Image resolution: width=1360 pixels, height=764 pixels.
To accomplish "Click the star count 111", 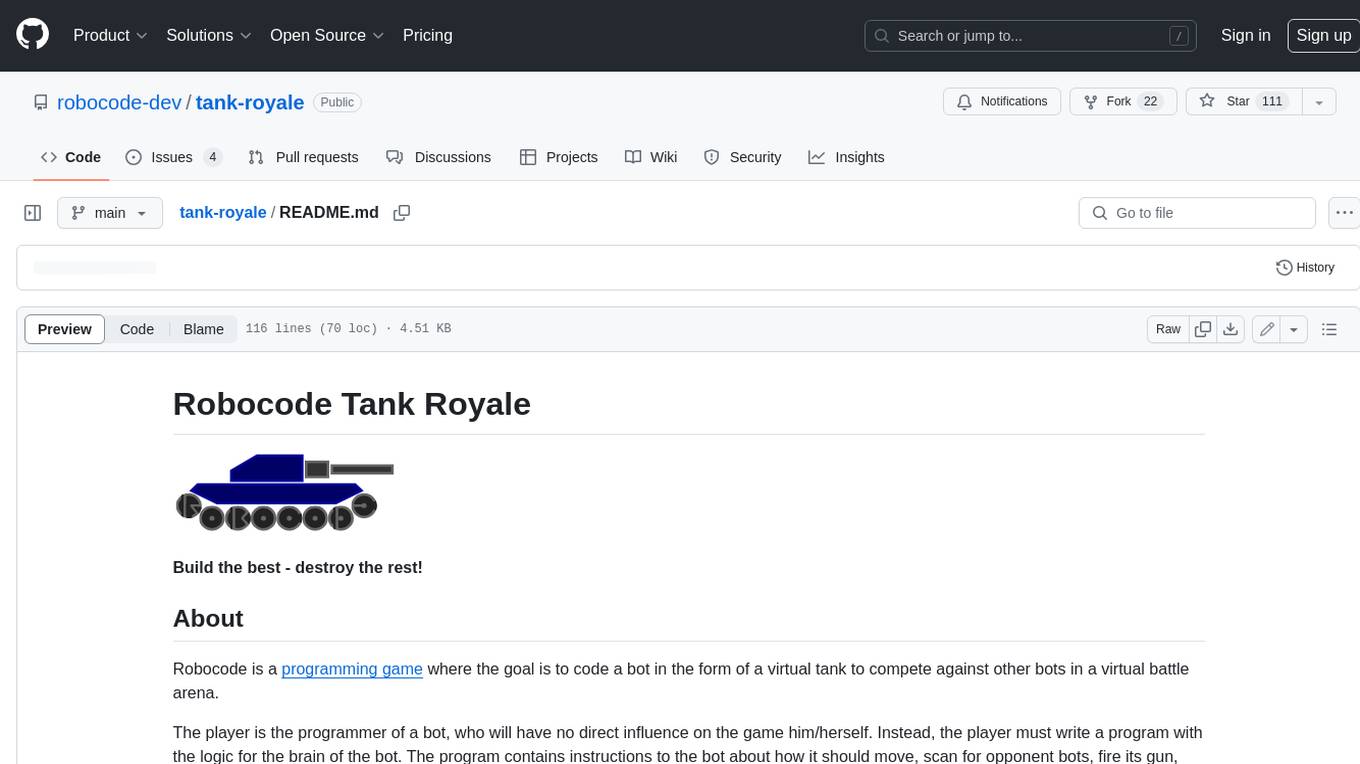I will pyautogui.click(x=1272, y=102).
